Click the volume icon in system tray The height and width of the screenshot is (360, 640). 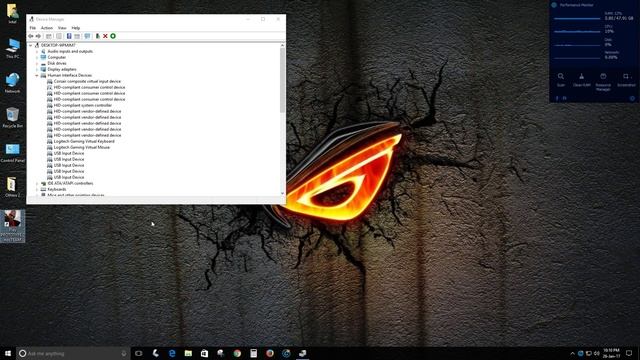[596, 353]
